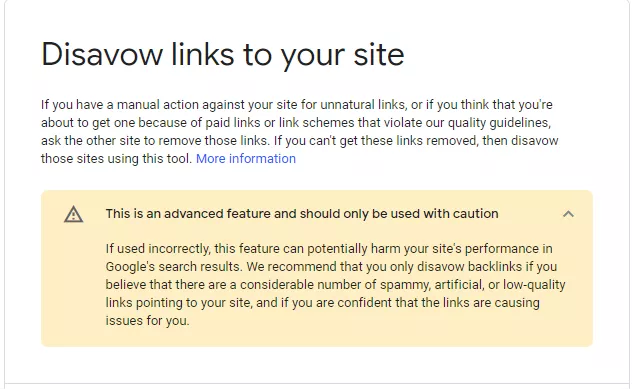The image size is (637, 390).
Task: Open the More information link
Action: coord(246,158)
